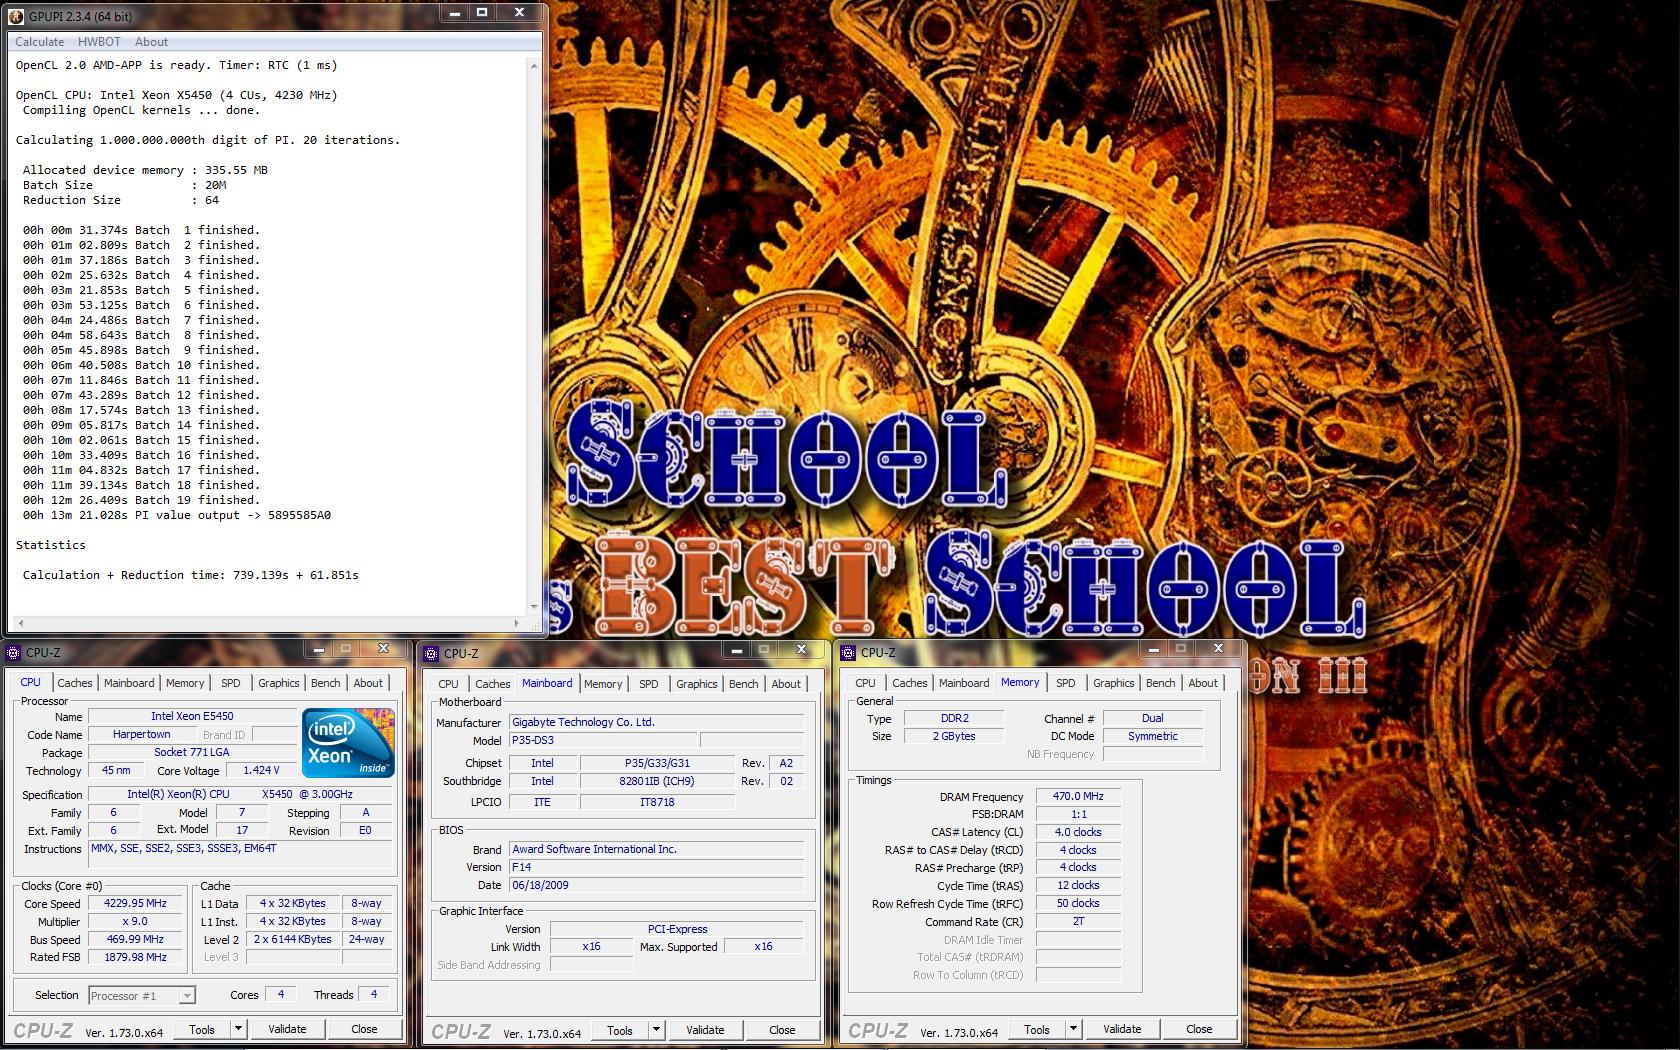The image size is (1680, 1050).
Task: Click right CPU-Z window title icon
Action: (848, 653)
